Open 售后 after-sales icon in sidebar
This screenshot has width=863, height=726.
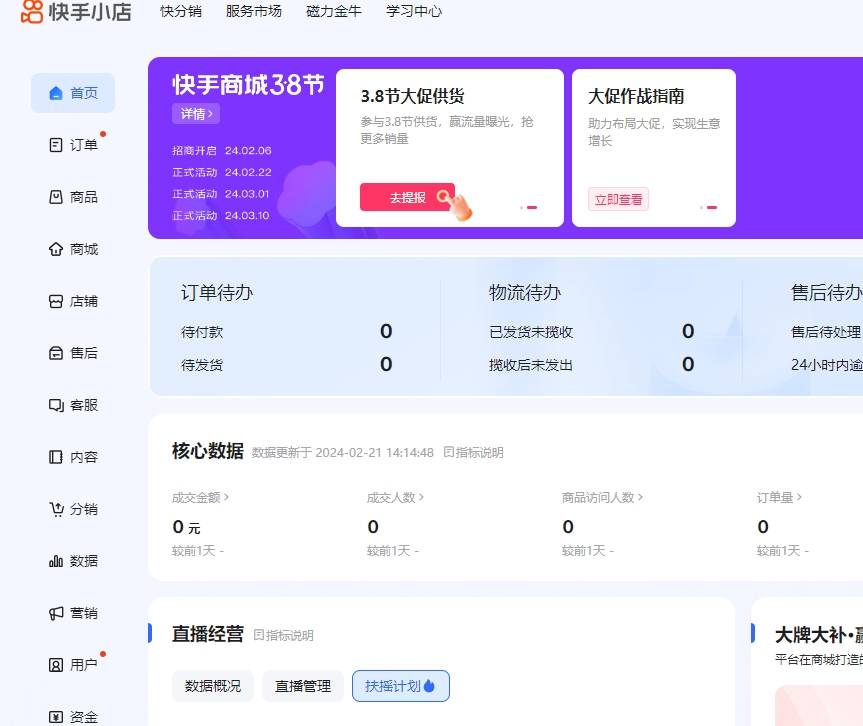(56, 353)
